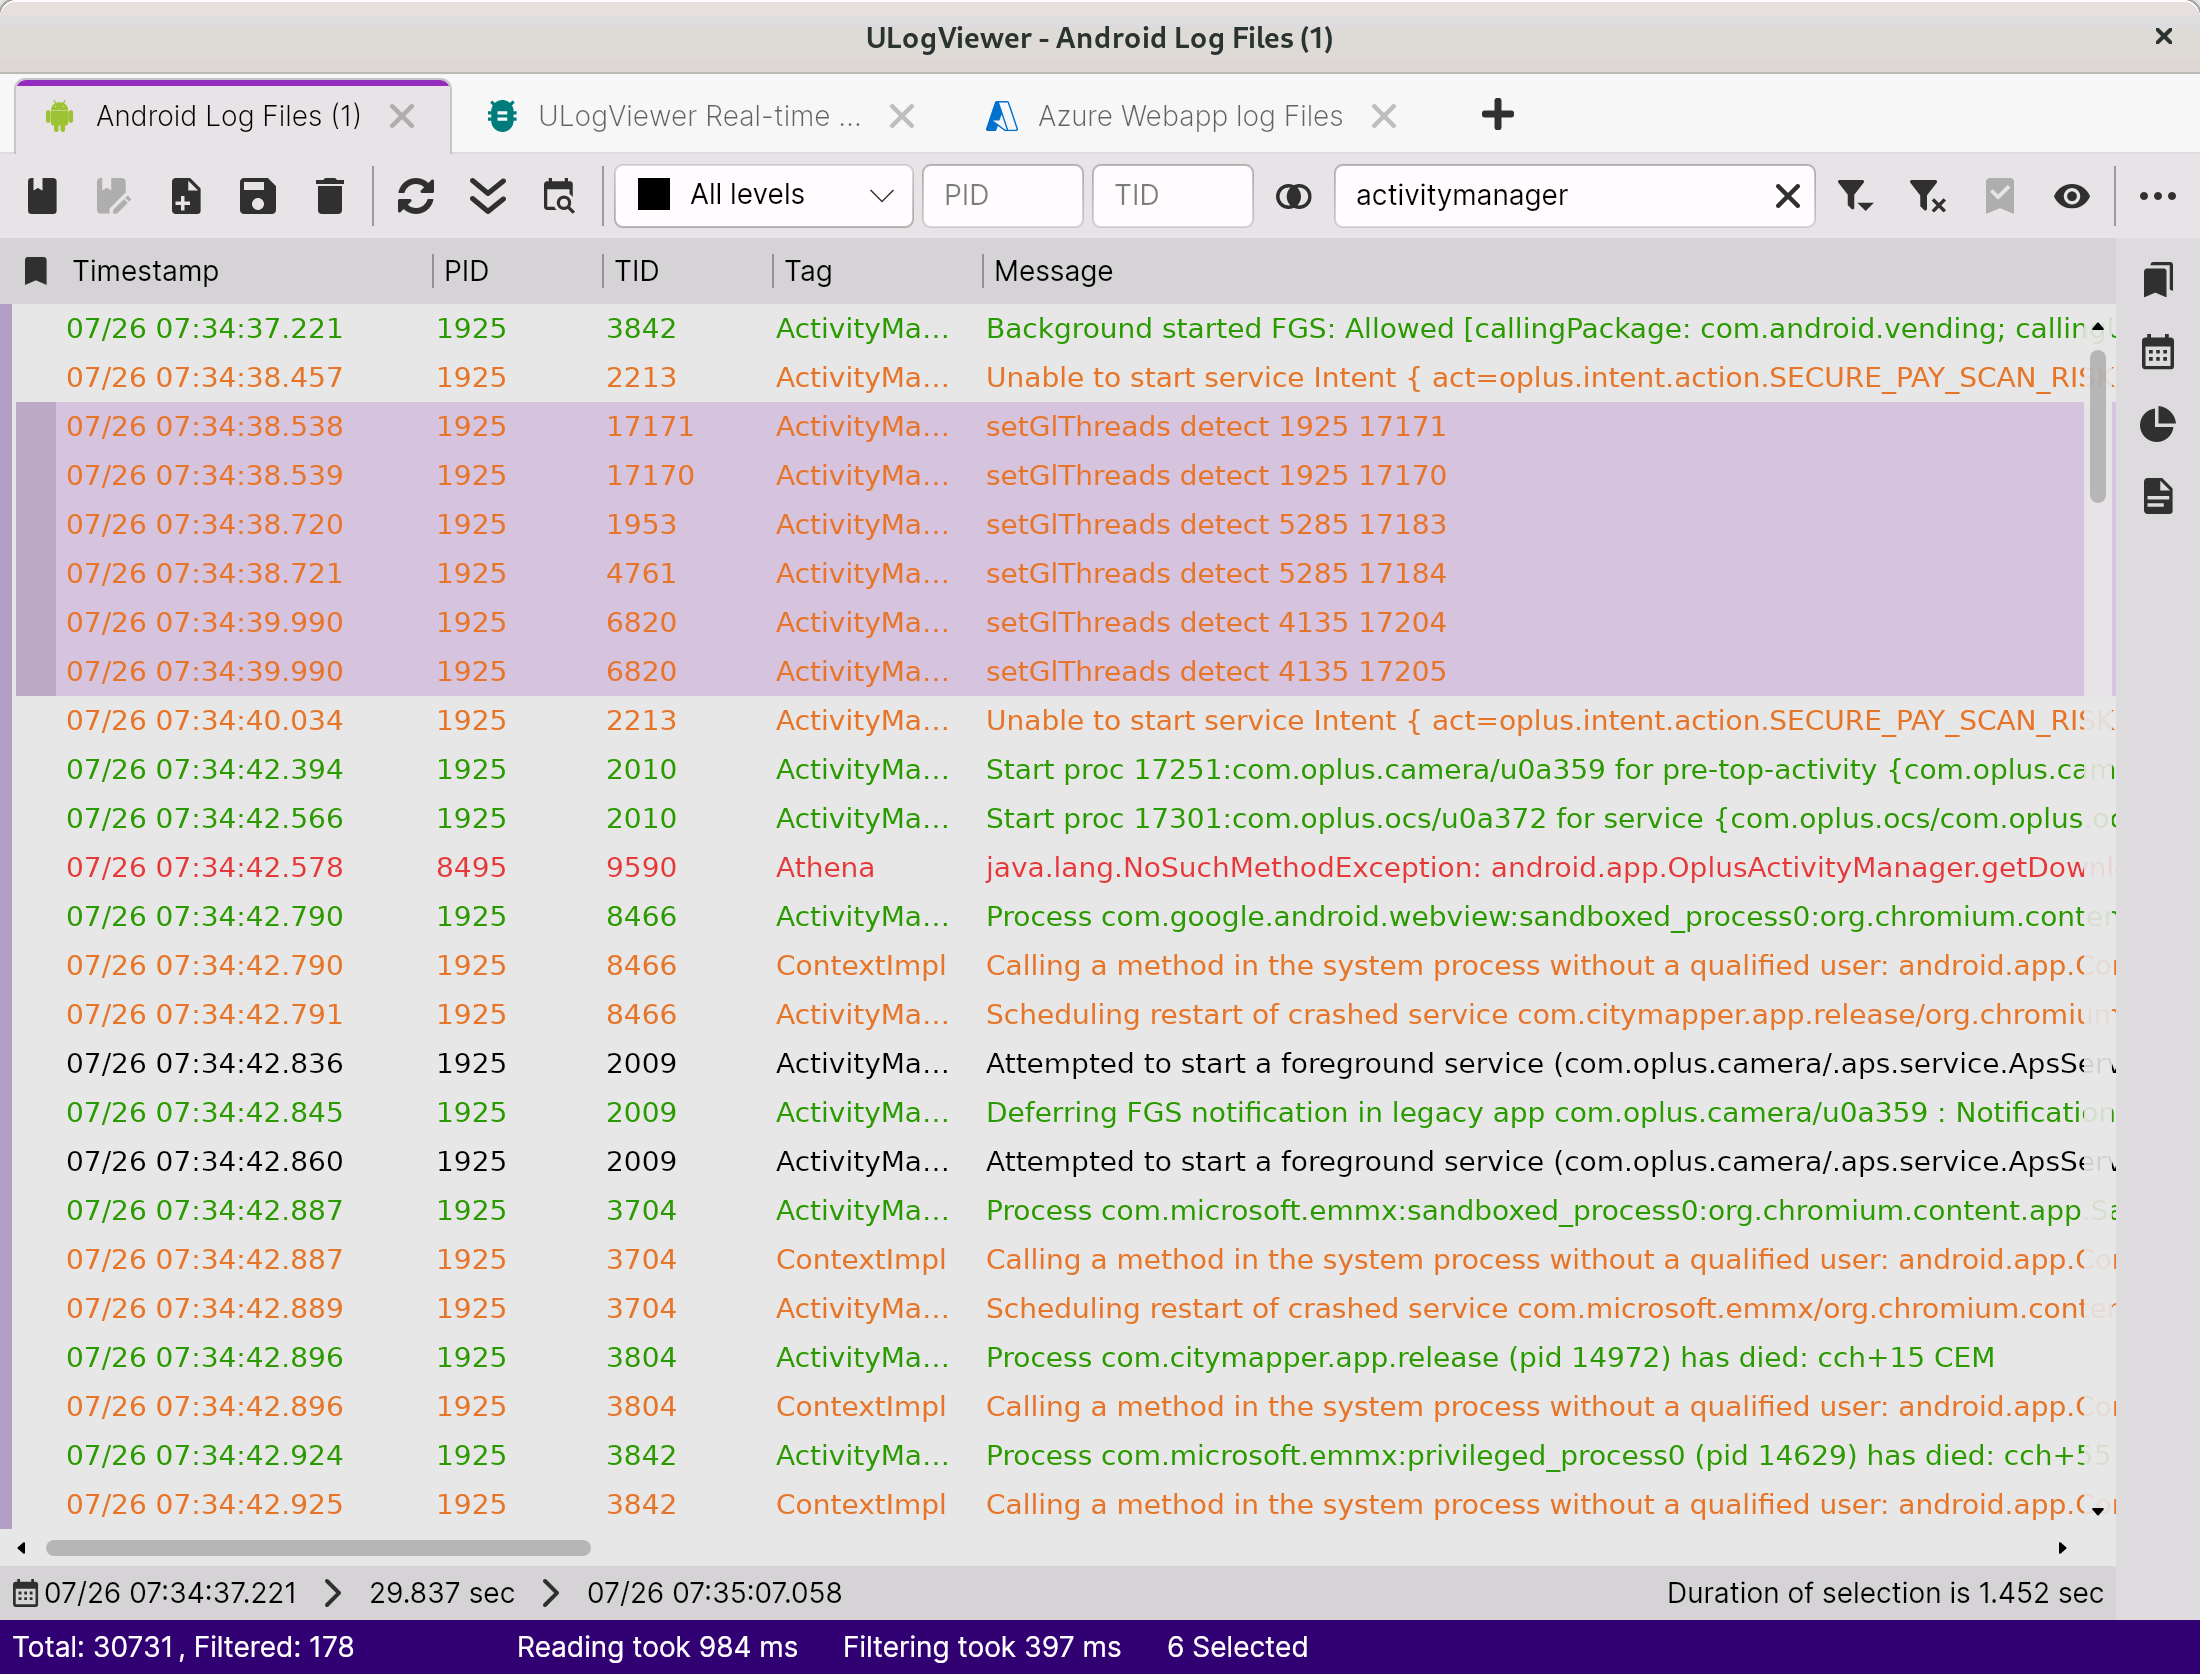Expand the filter options dropdown arrow
Screen dimensions: 2200x1674
[1856, 196]
